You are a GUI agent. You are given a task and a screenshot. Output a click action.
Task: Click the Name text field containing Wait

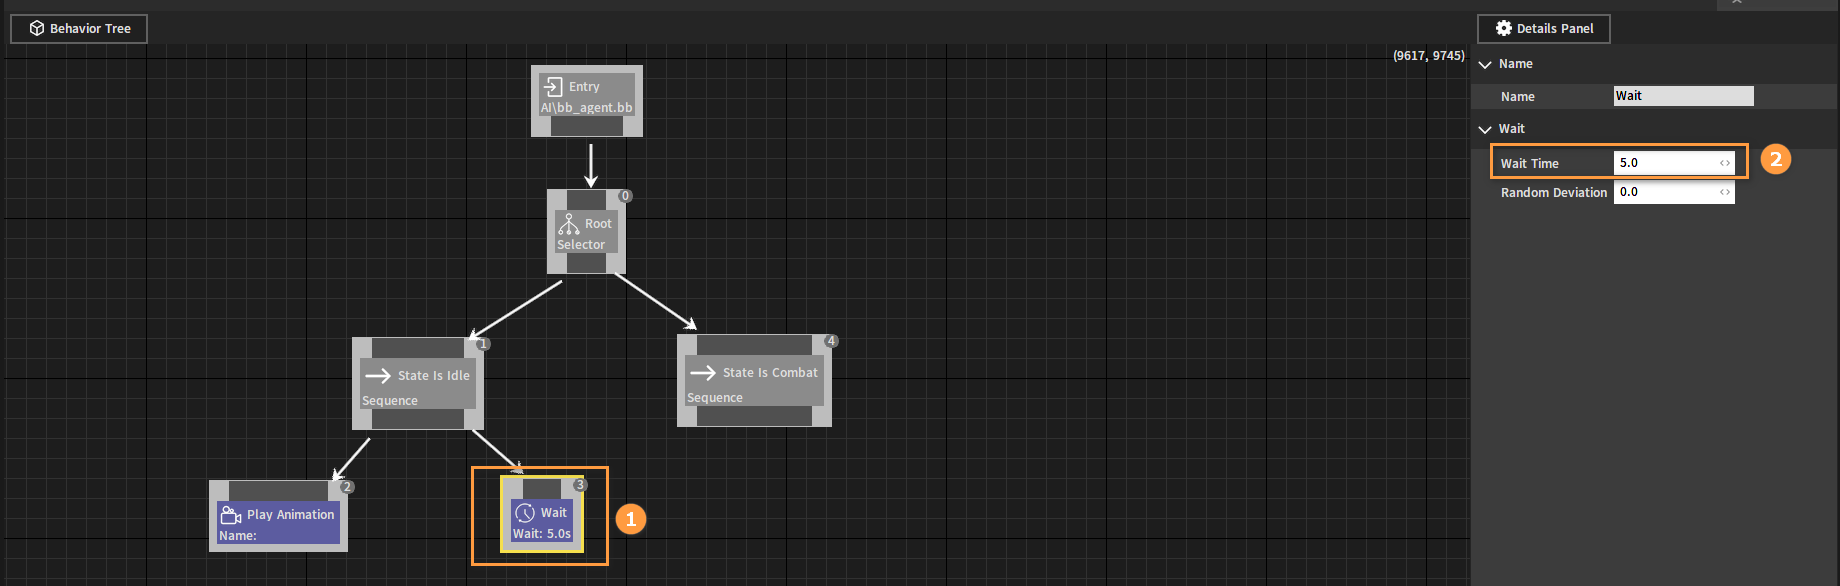pyautogui.click(x=1683, y=96)
